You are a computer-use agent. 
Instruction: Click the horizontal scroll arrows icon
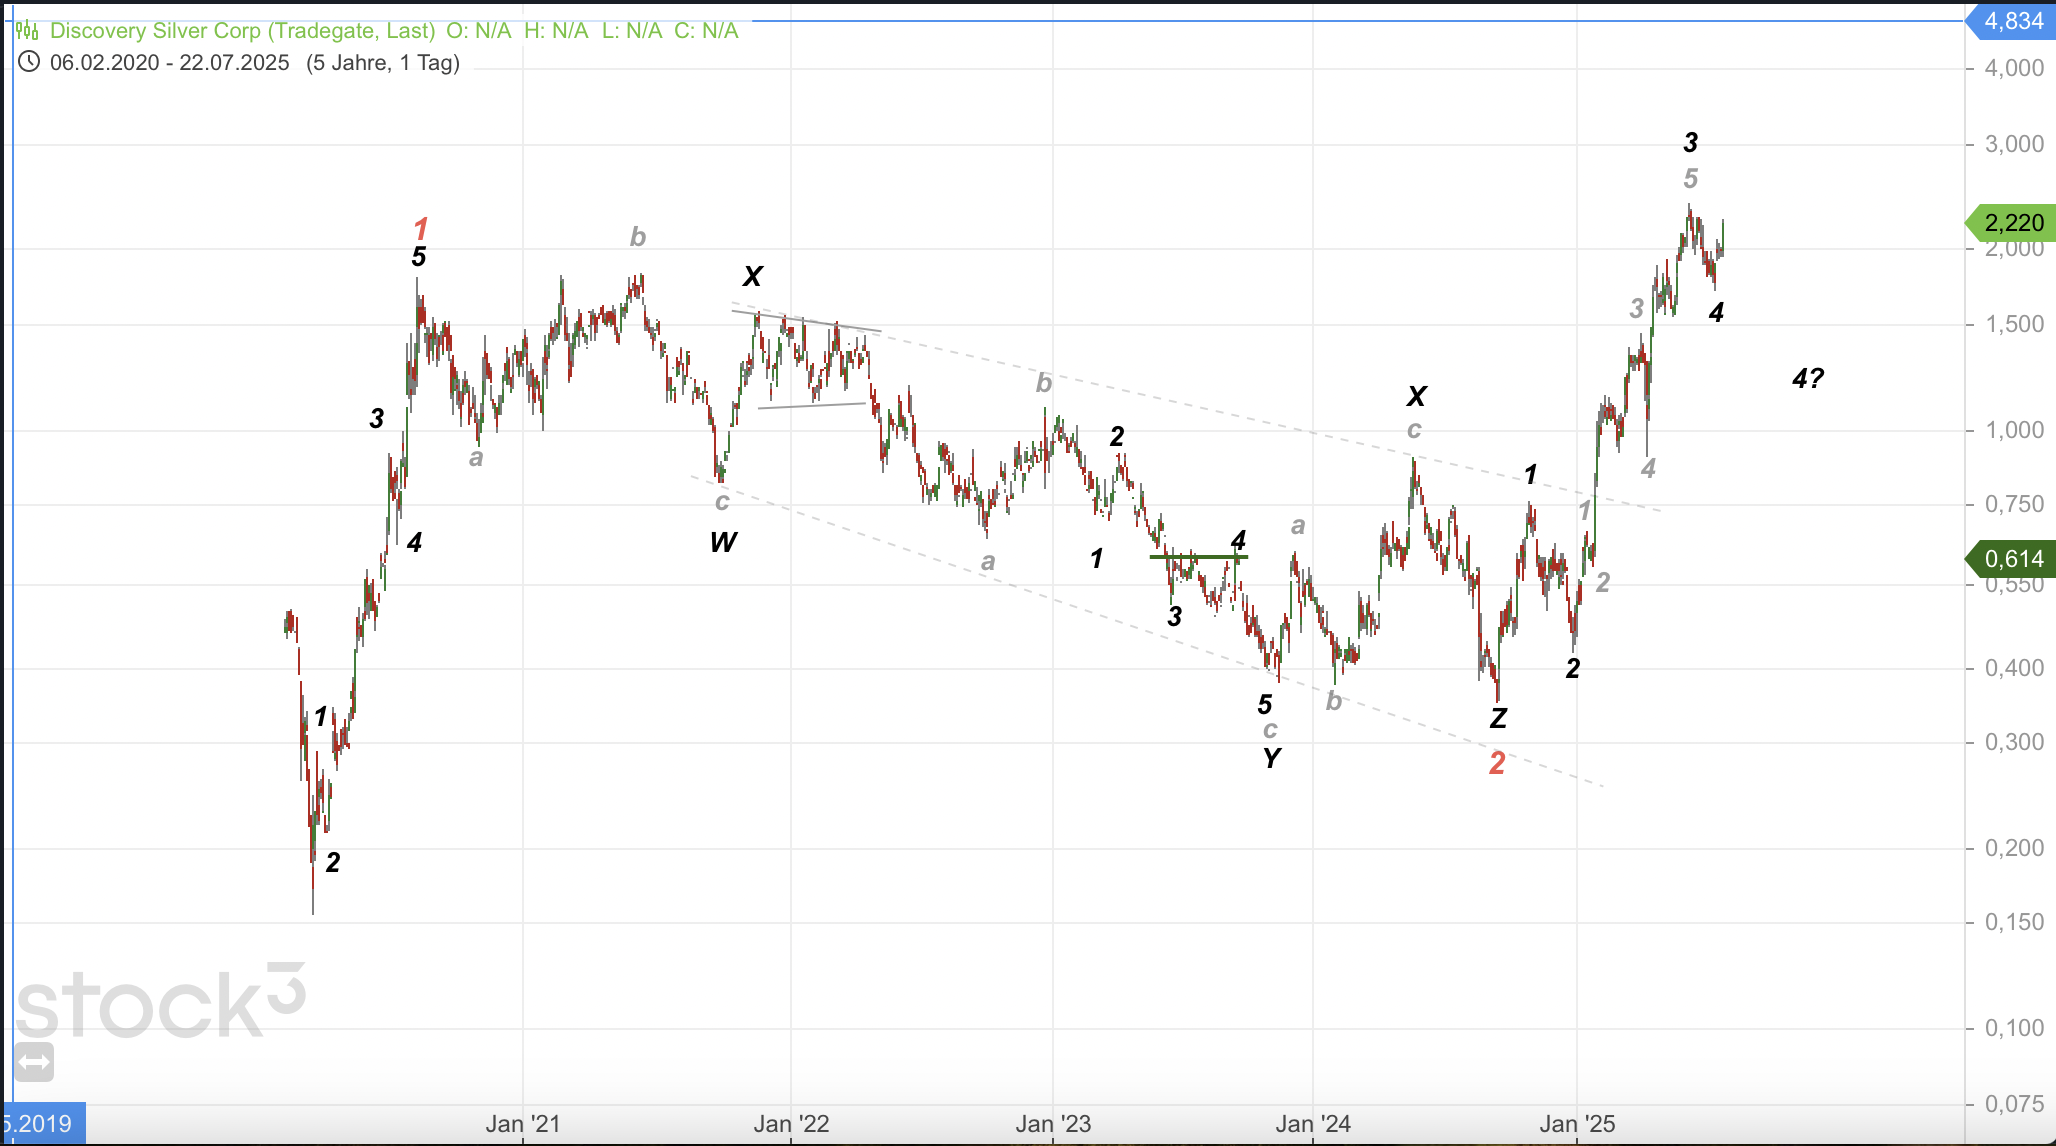pyautogui.click(x=34, y=1063)
